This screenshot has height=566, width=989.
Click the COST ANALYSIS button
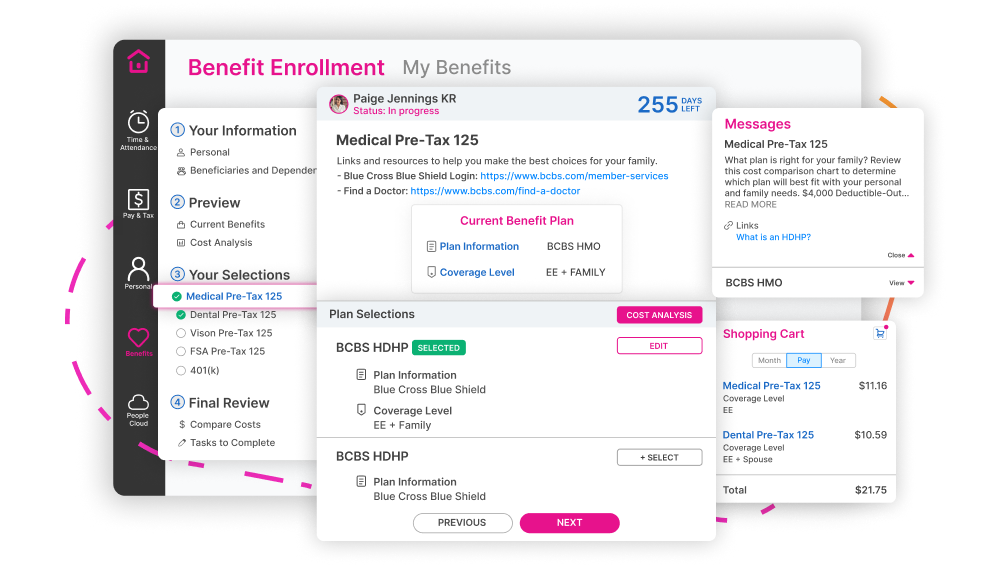pyautogui.click(x=659, y=315)
